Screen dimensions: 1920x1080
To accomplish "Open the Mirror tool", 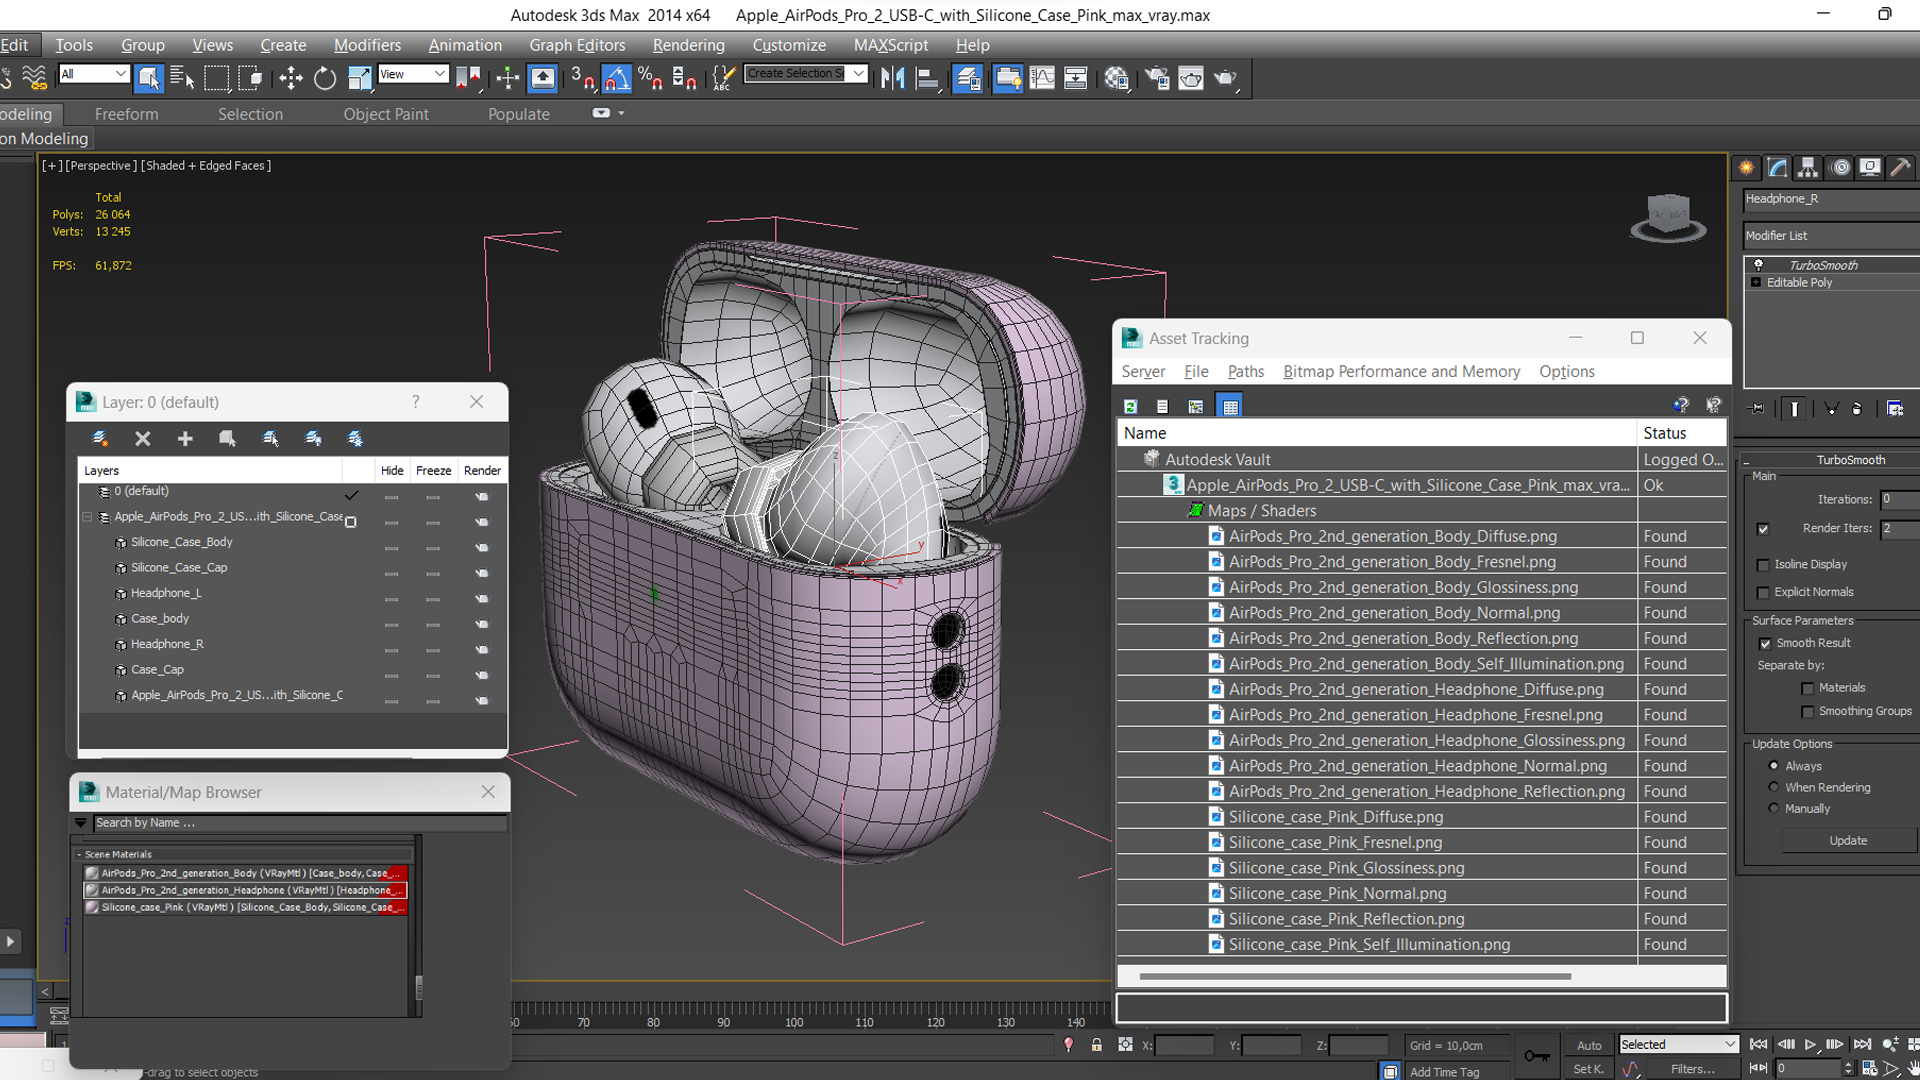I will (x=892, y=77).
